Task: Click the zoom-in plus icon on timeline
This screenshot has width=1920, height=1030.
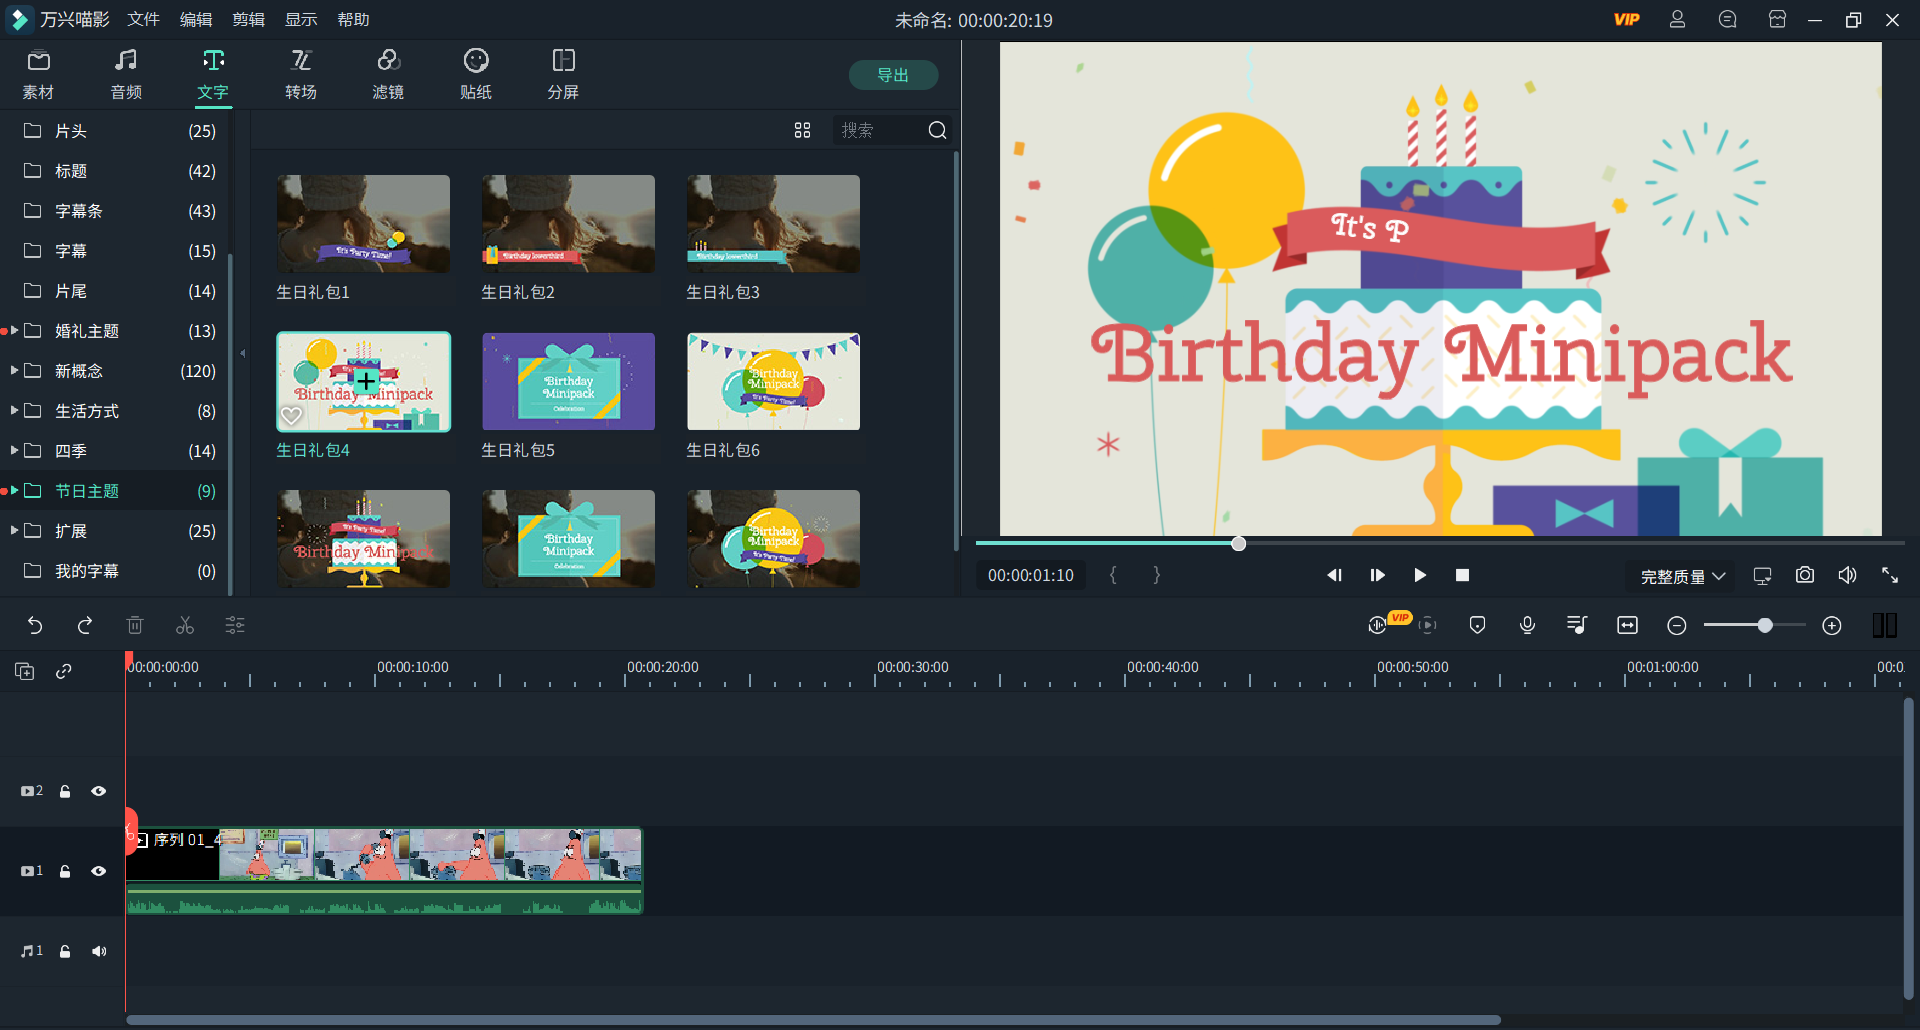Action: pyautogui.click(x=1831, y=625)
